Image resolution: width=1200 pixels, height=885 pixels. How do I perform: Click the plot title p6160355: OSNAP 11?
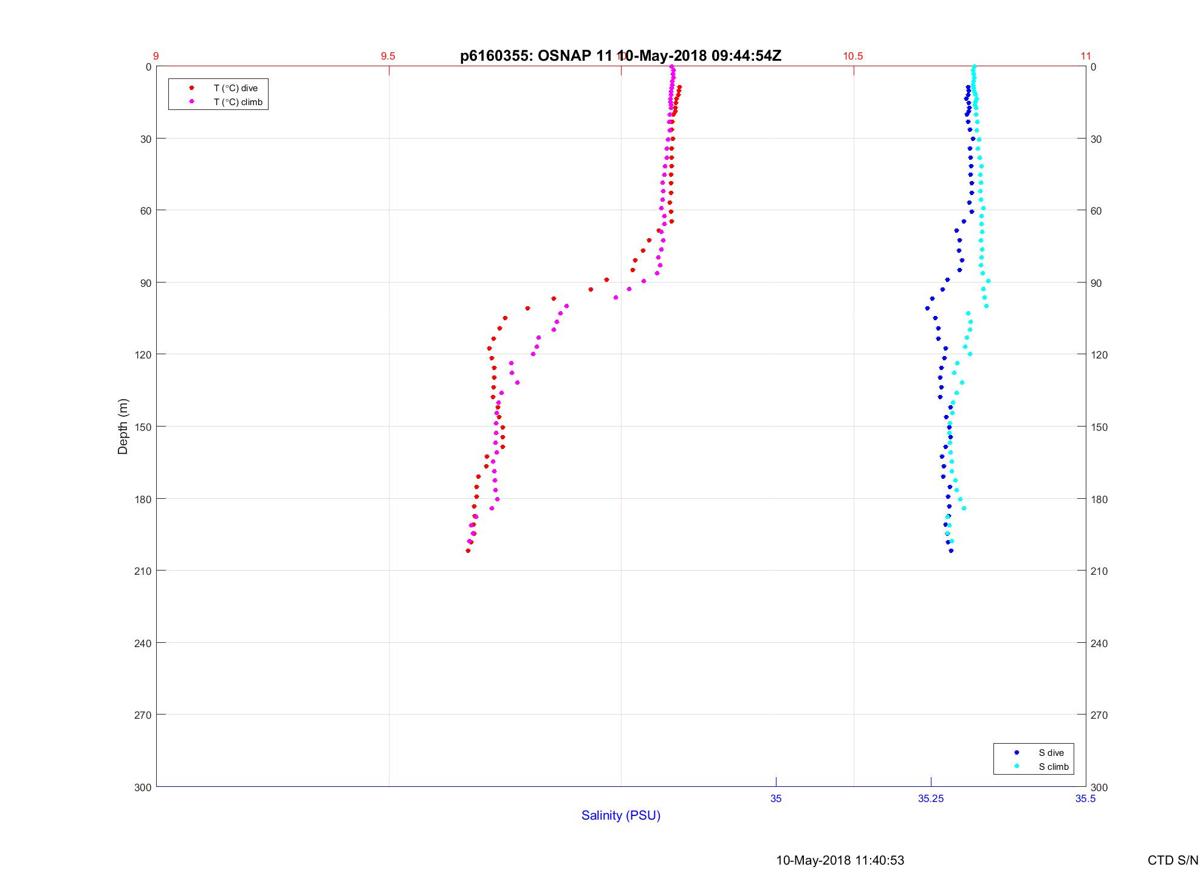(x=538, y=56)
